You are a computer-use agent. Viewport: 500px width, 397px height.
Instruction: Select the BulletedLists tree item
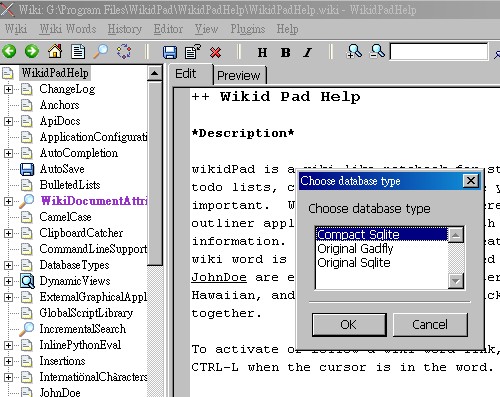[x=70, y=185]
